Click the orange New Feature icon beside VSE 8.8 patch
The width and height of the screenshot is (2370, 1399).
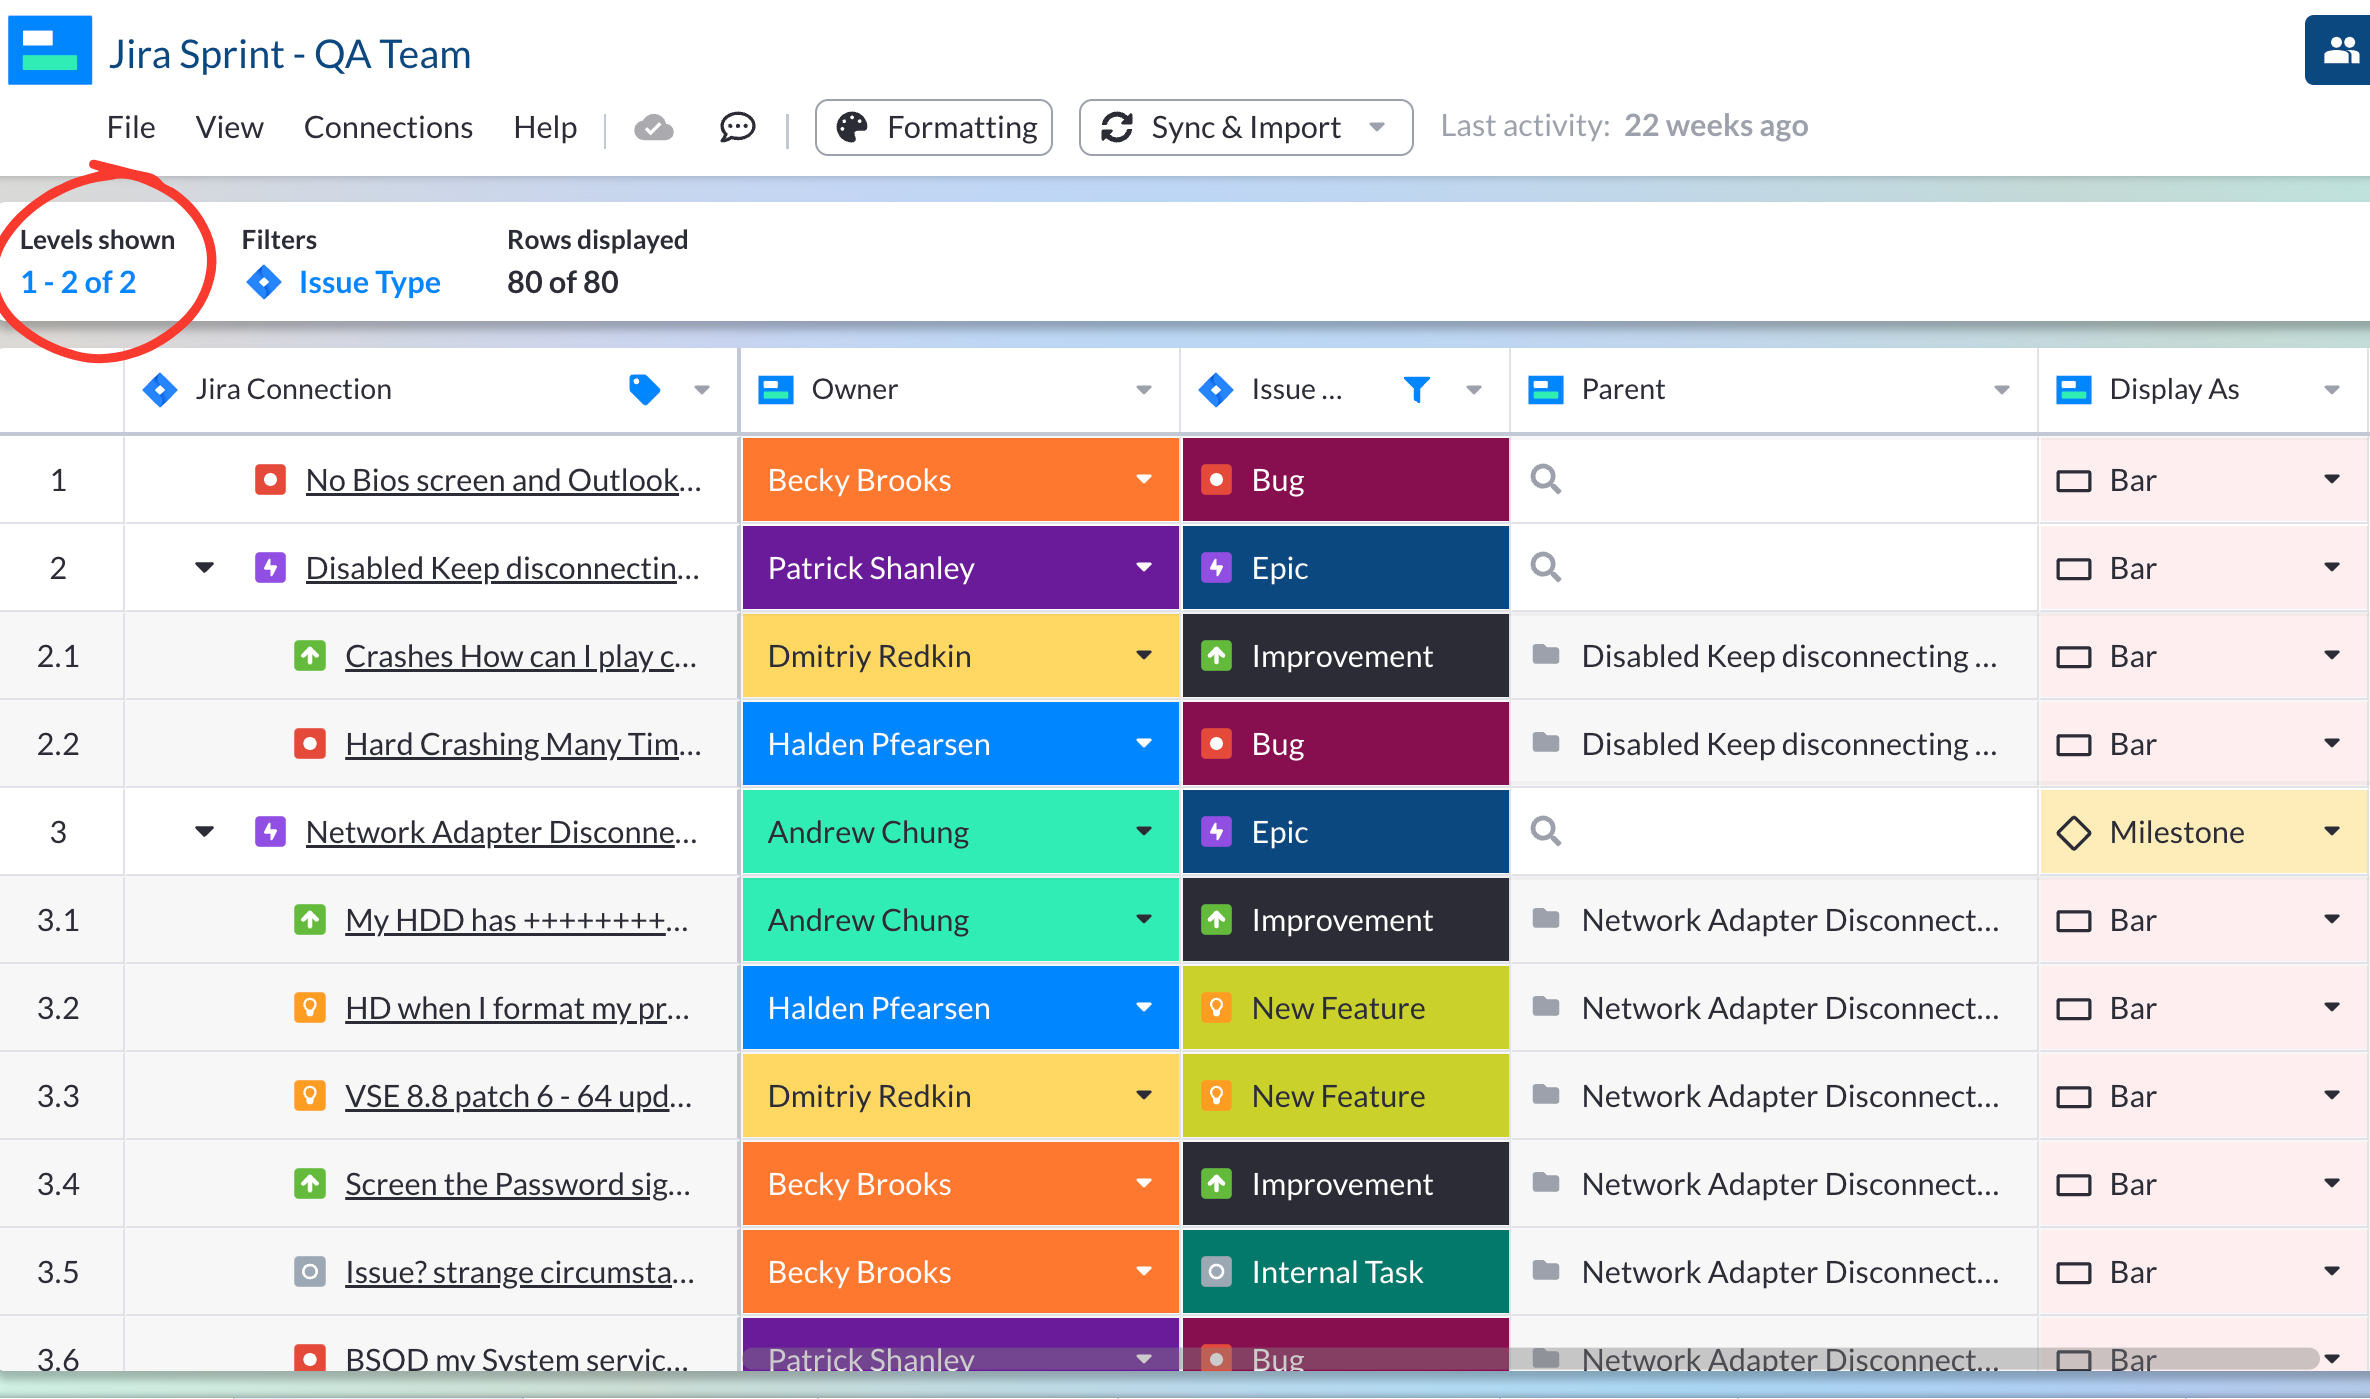(x=310, y=1096)
